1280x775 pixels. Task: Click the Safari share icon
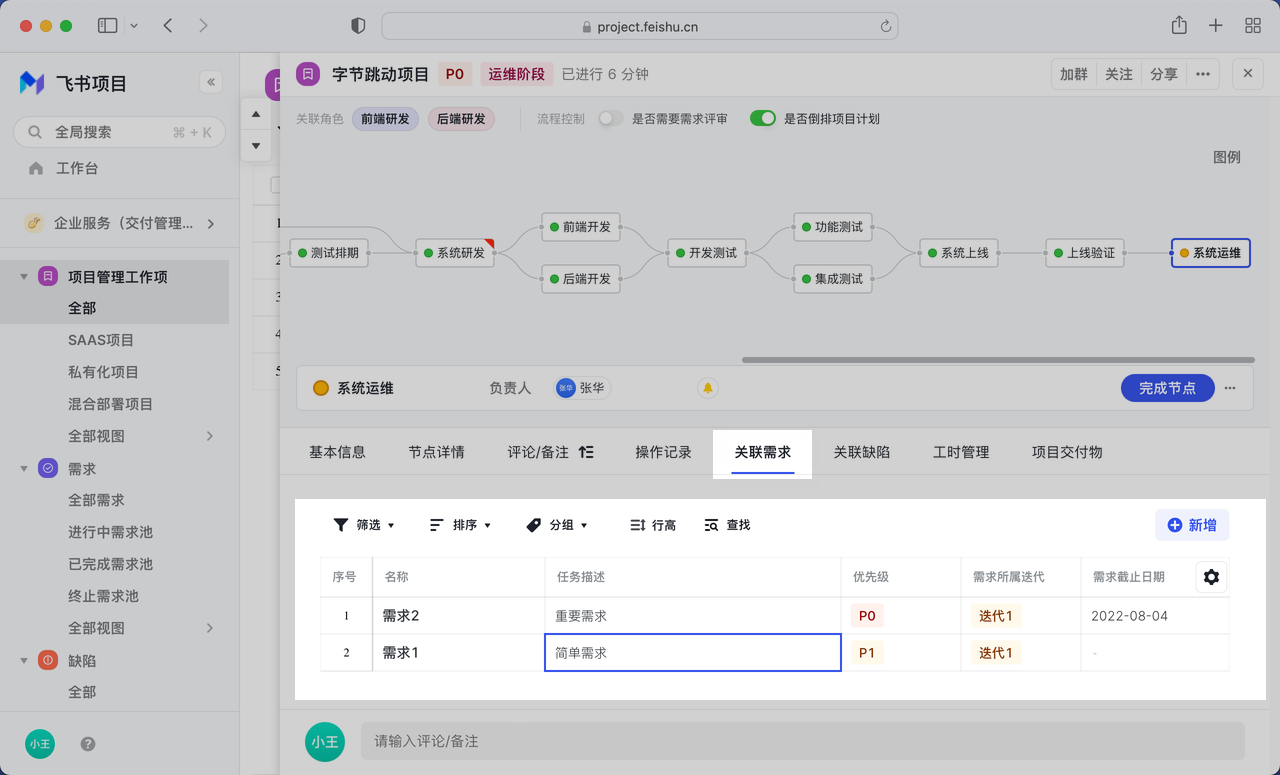1179,26
